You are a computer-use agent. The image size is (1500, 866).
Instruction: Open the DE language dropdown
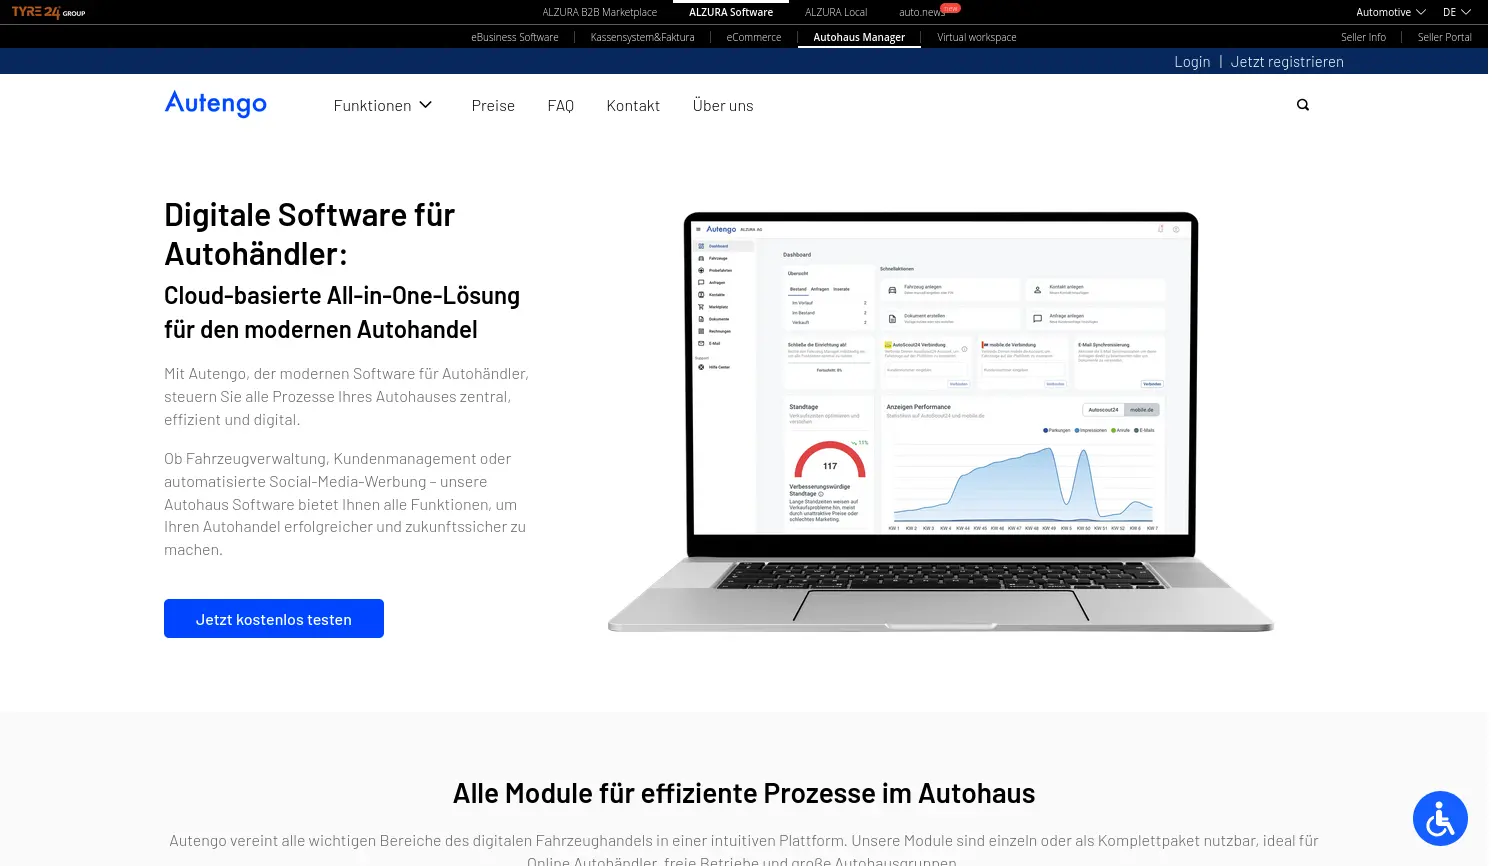[x=1456, y=12]
